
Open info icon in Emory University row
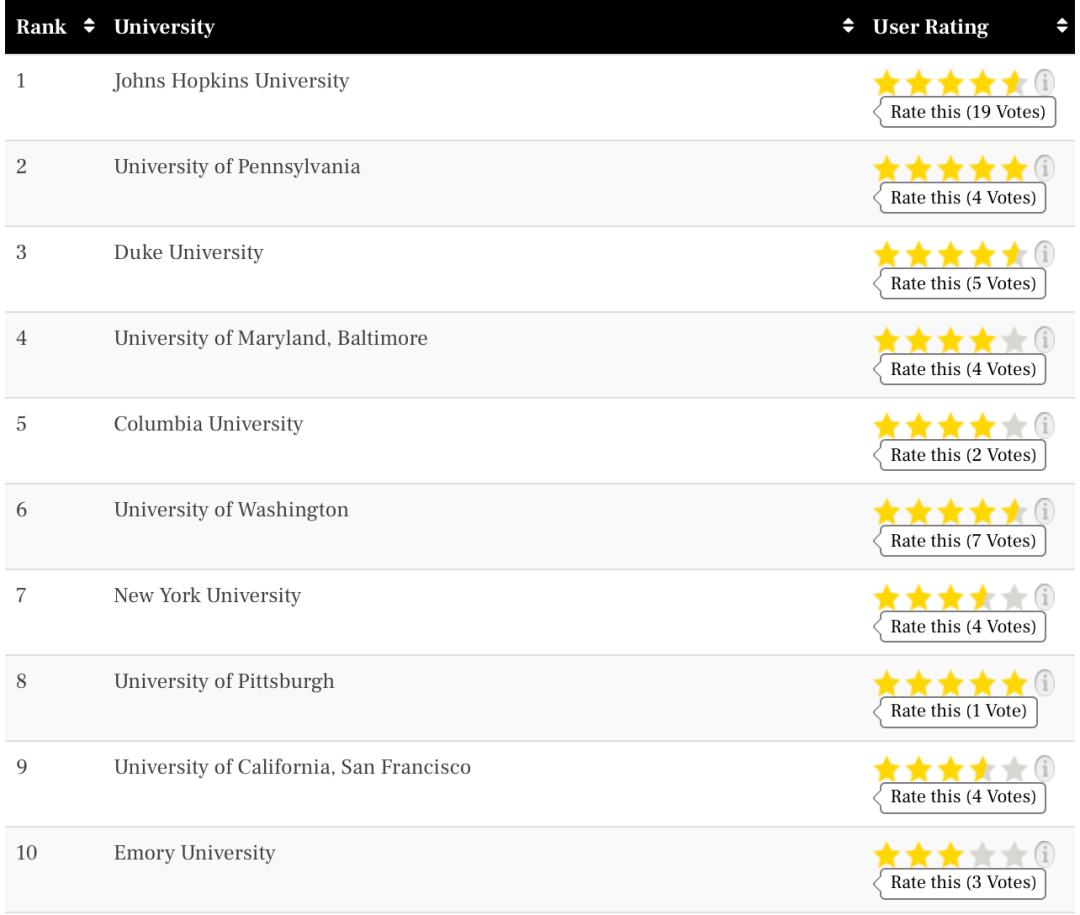(x=1044, y=854)
